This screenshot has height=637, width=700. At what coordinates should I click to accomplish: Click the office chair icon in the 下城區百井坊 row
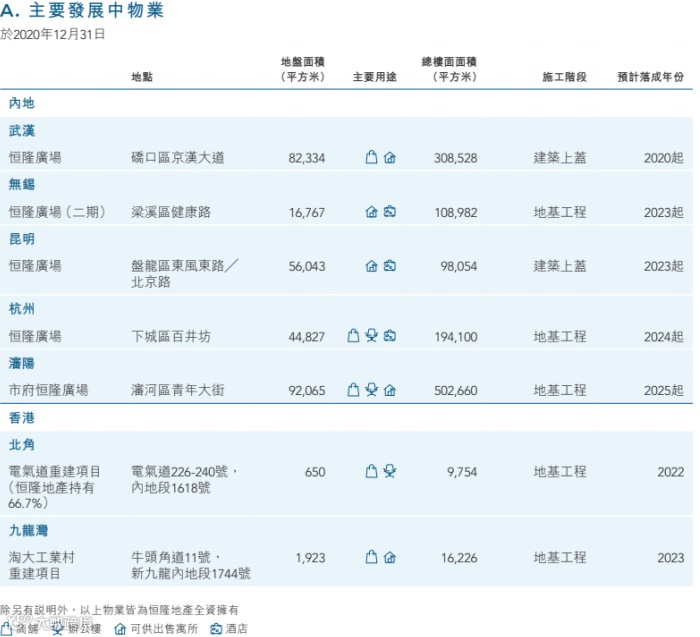371,335
